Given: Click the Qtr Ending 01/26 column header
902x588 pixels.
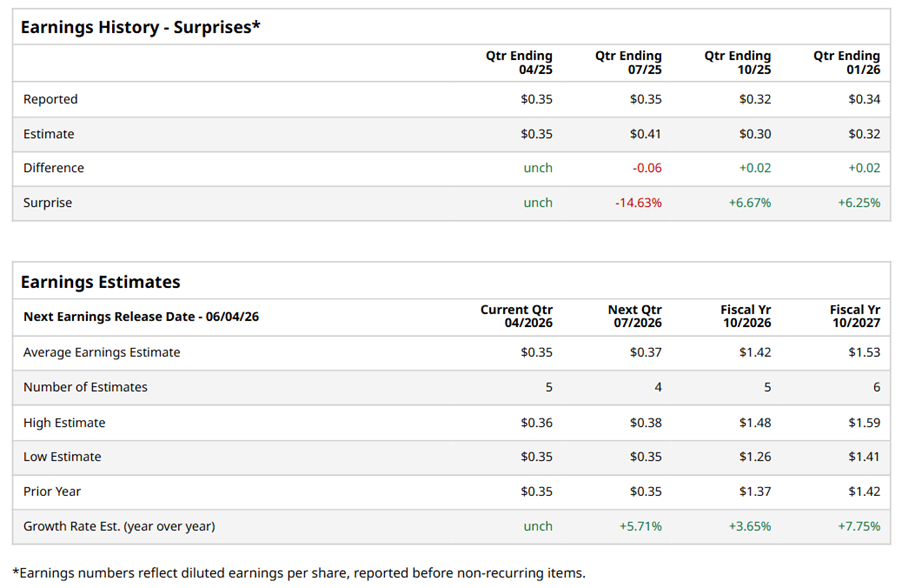Looking at the screenshot, I should 846,62.
